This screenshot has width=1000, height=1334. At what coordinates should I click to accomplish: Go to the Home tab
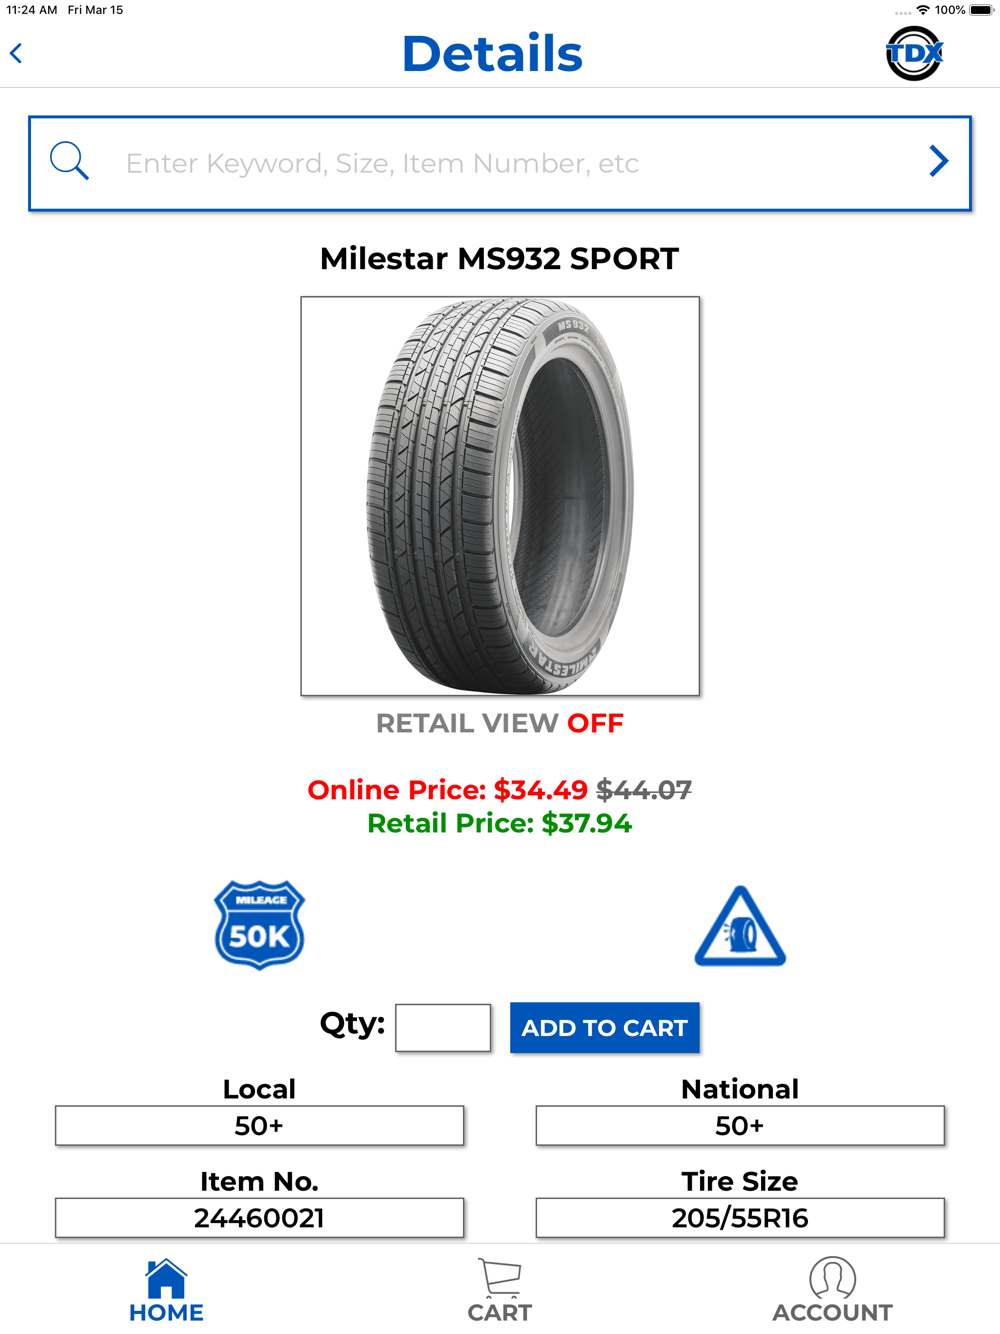click(x=166, y=1290)
